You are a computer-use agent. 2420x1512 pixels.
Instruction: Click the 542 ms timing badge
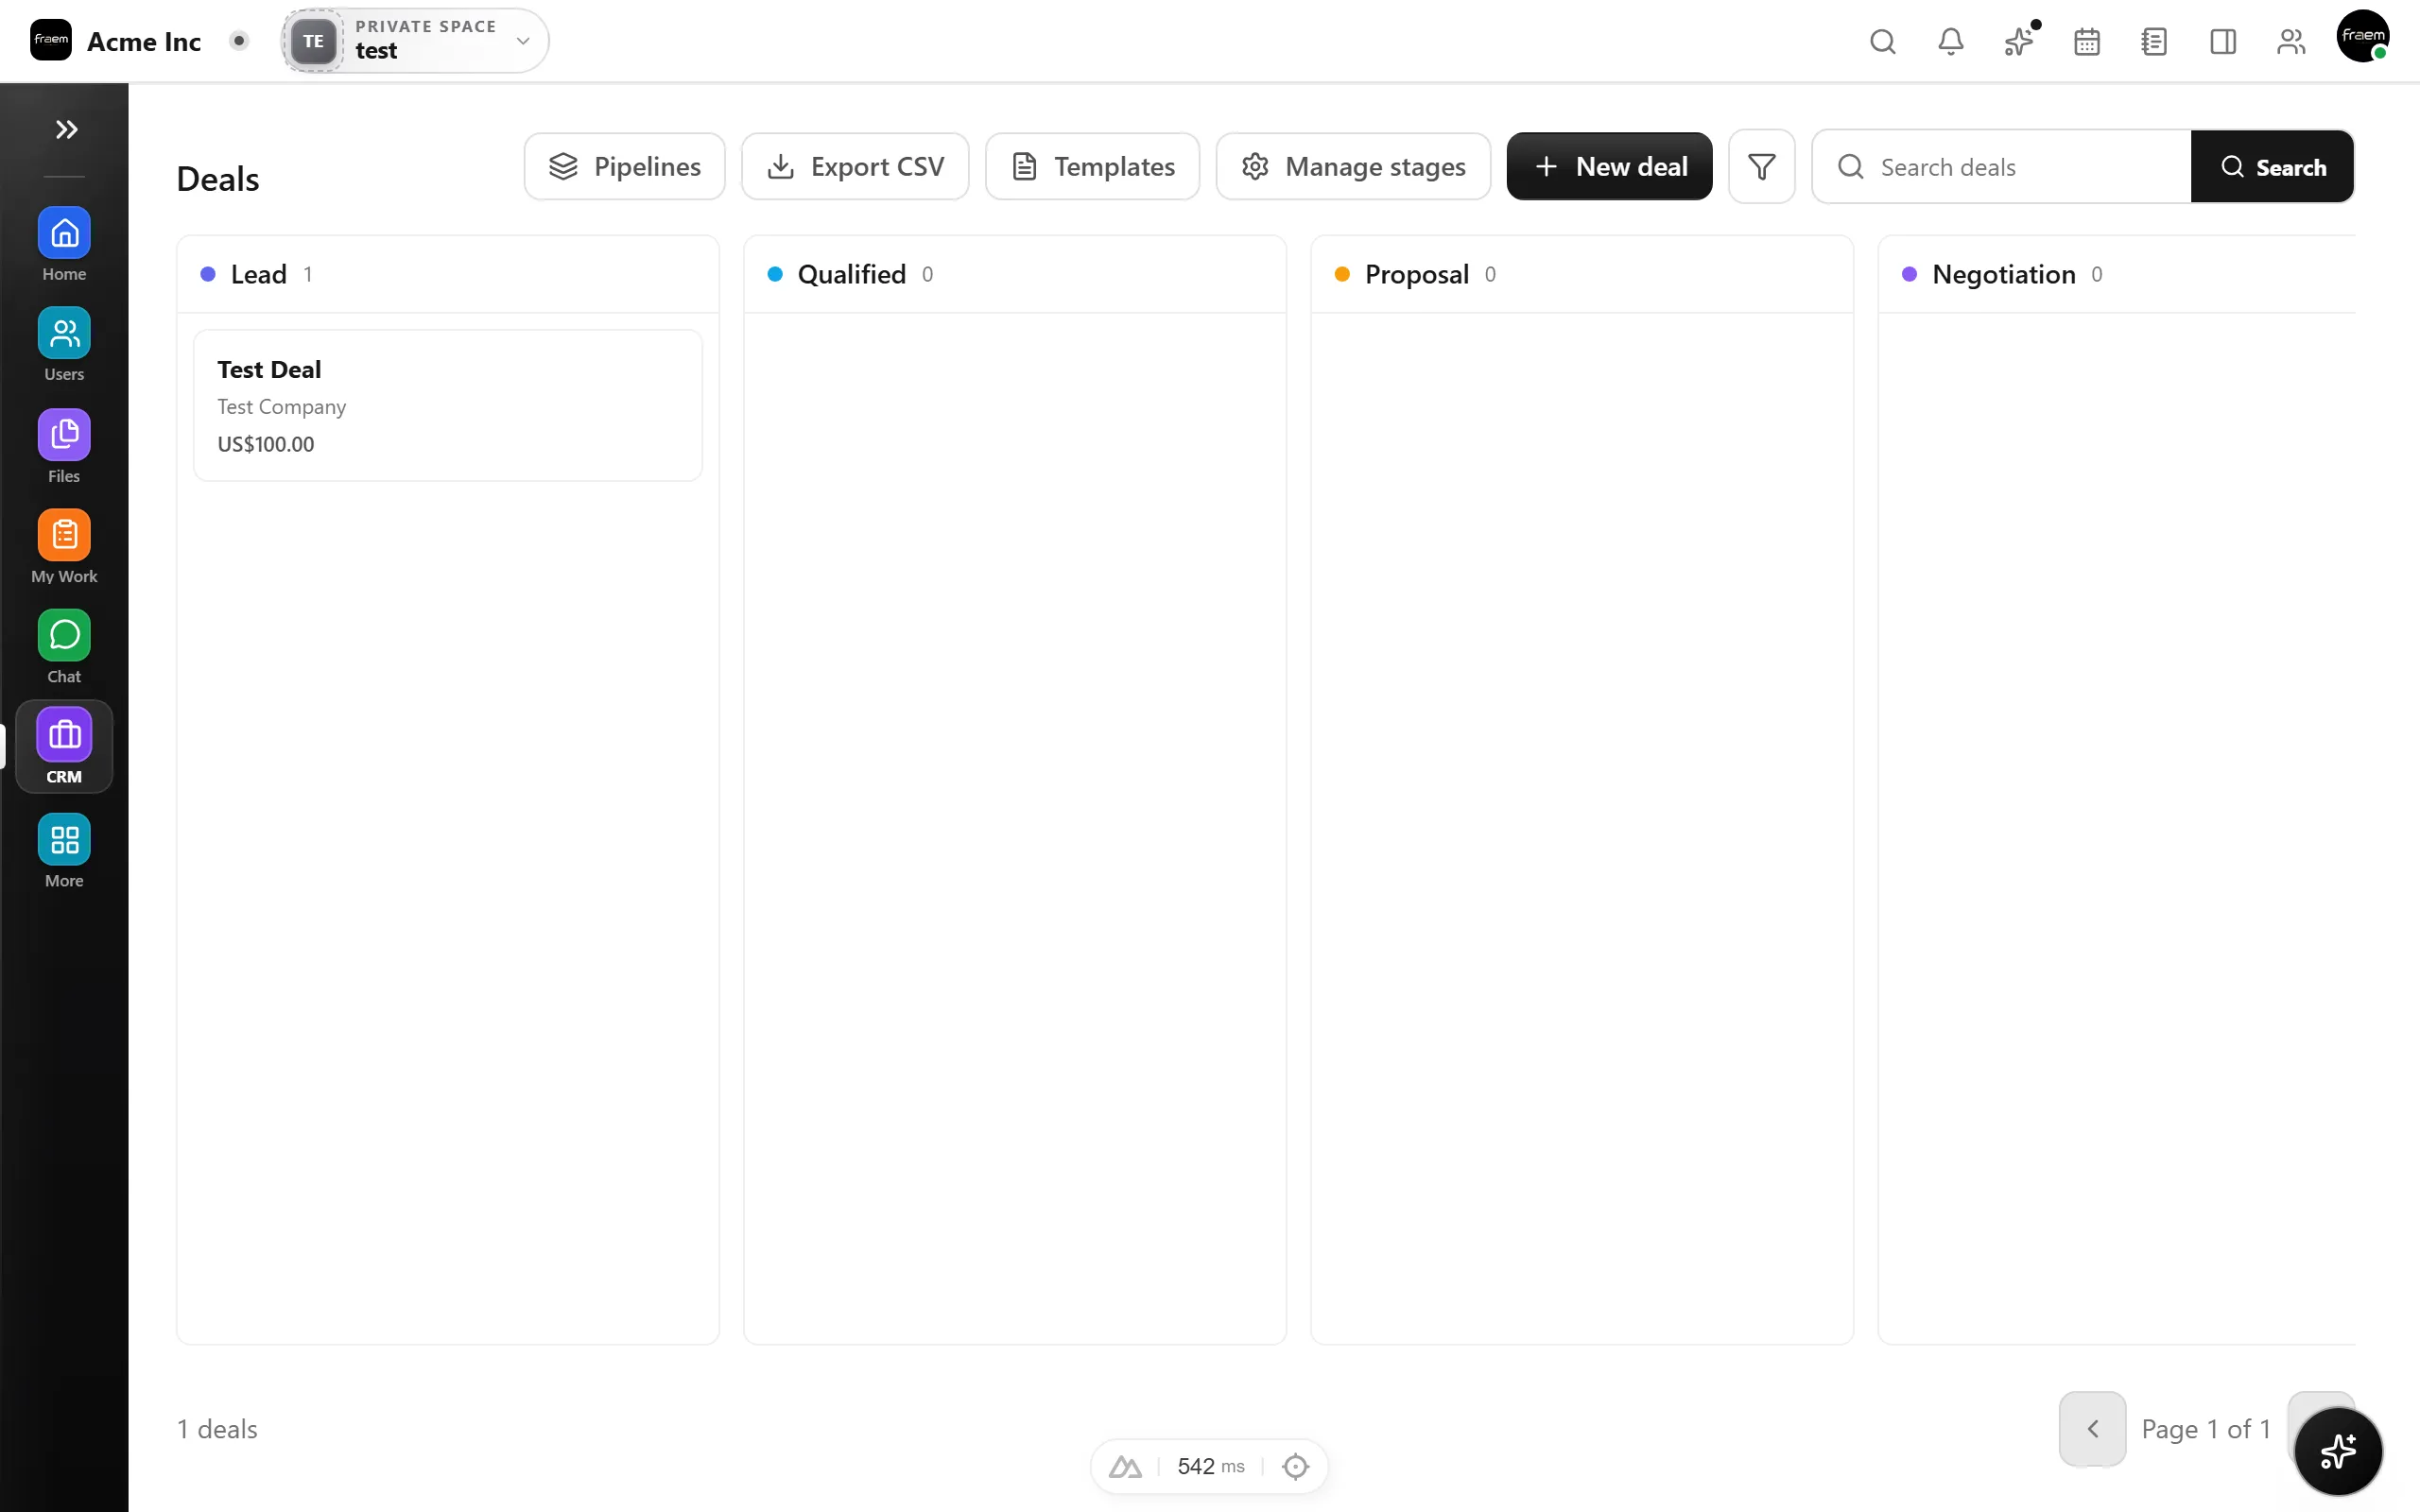1211,1466
